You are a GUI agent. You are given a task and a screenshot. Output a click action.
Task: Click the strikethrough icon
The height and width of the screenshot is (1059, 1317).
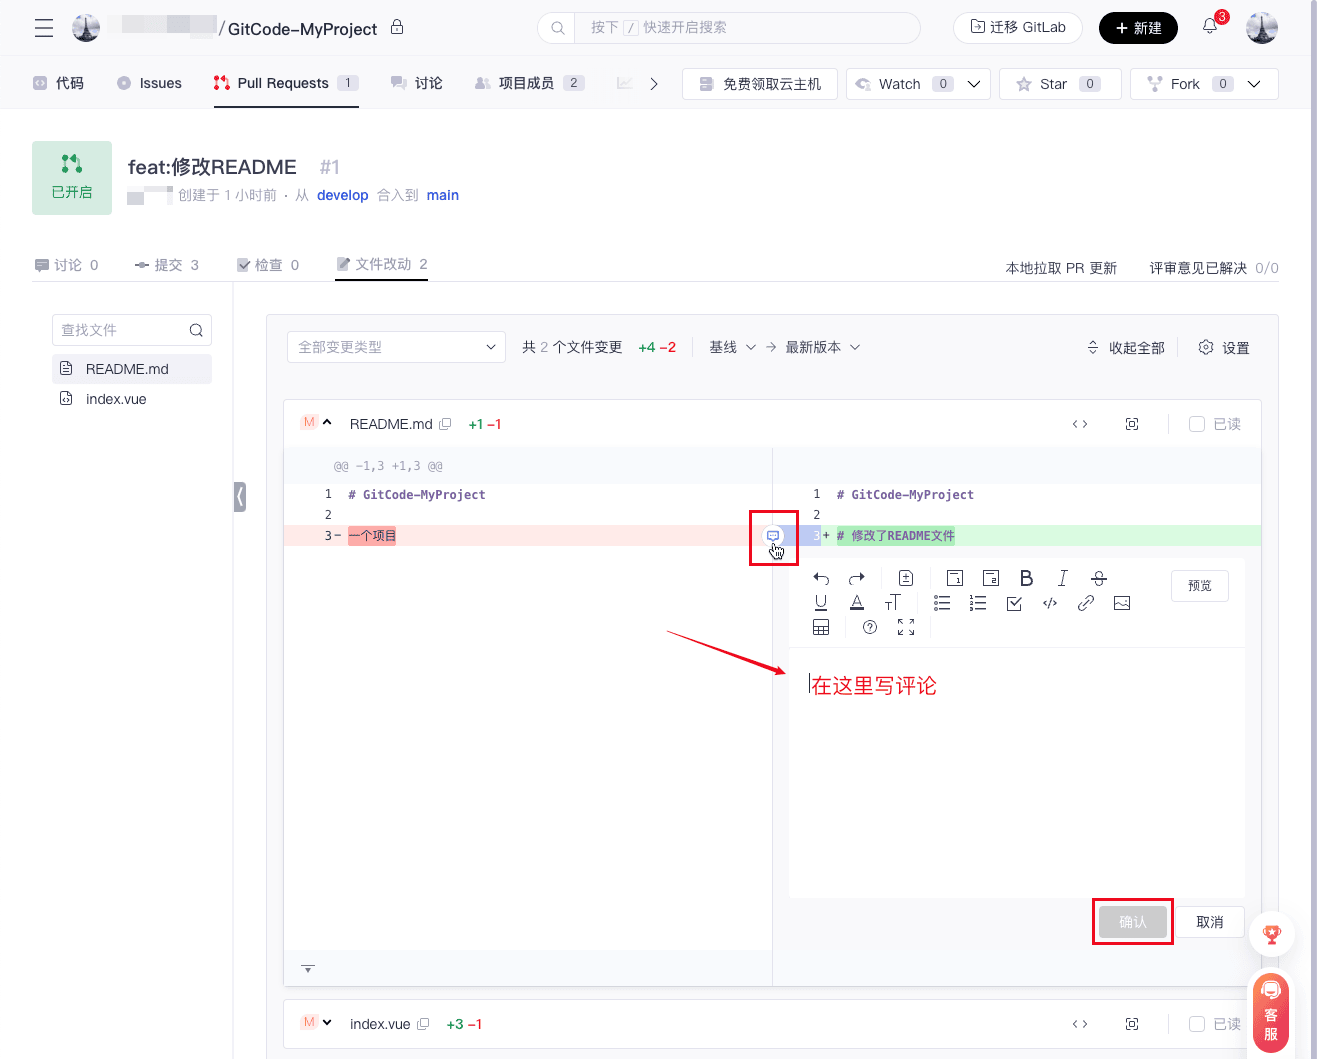[1098, 578]
